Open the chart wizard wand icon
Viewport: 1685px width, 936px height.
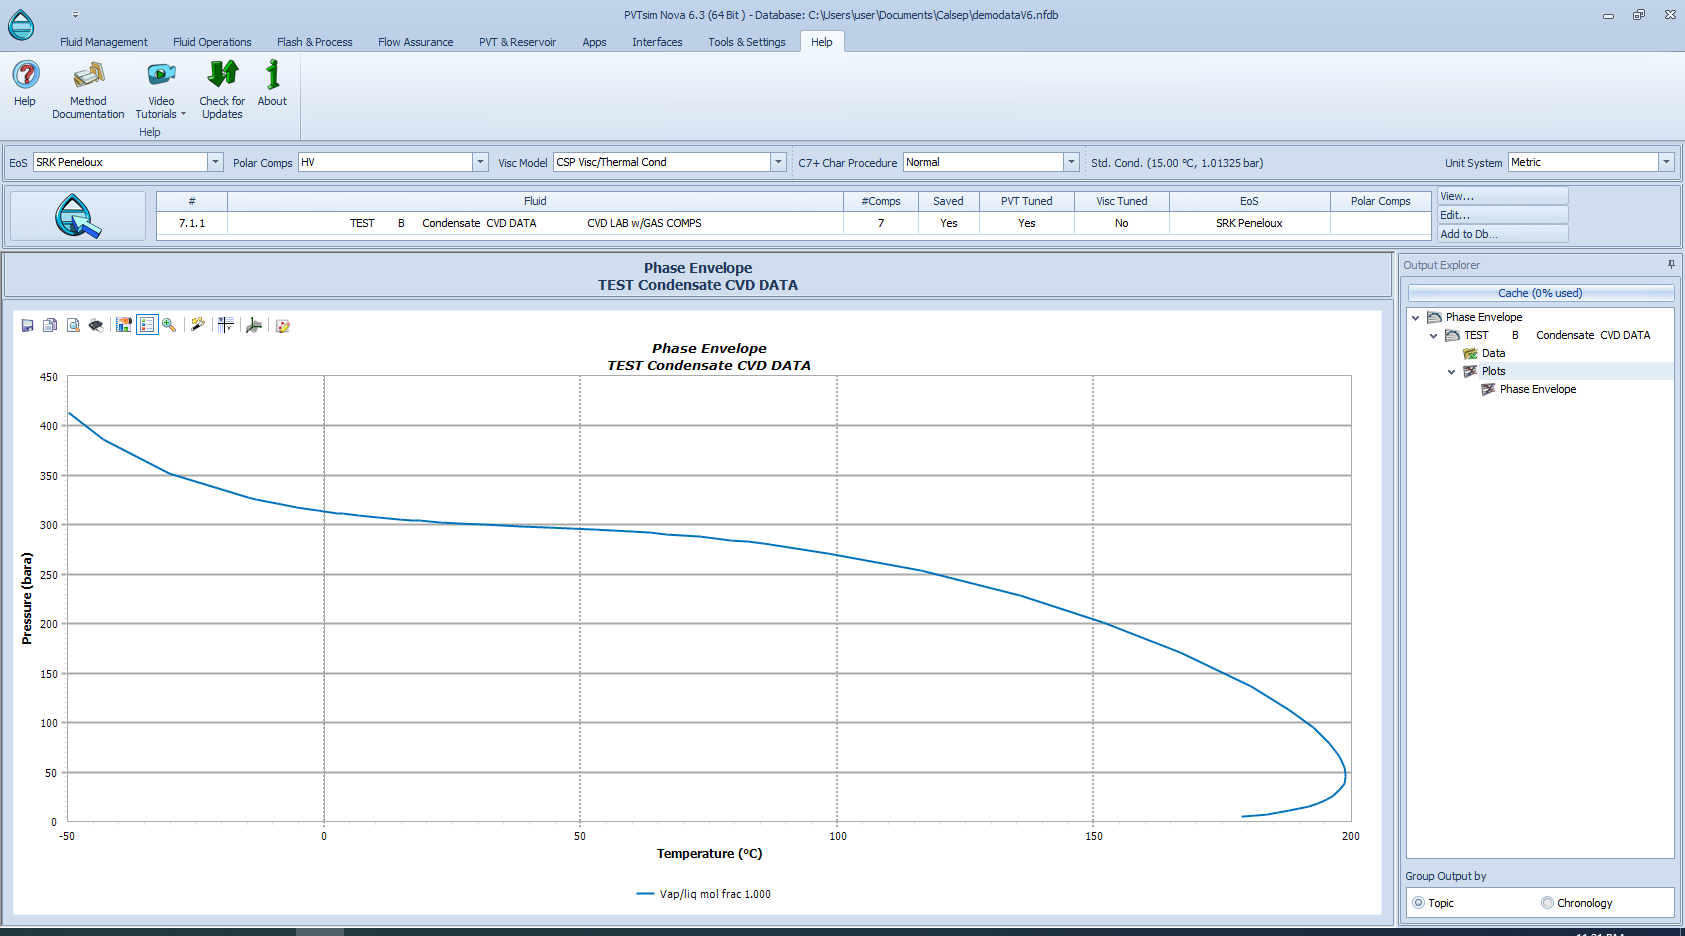(x=198, y=325)
